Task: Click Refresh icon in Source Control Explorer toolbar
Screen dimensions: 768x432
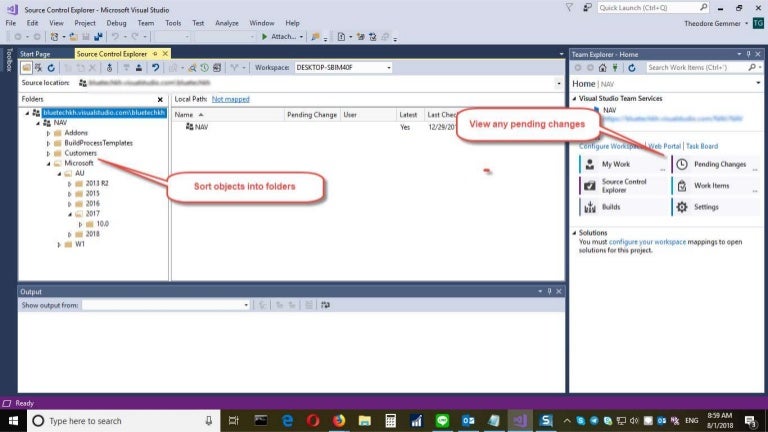Action: pyautogui.click(x=52, y=68)
